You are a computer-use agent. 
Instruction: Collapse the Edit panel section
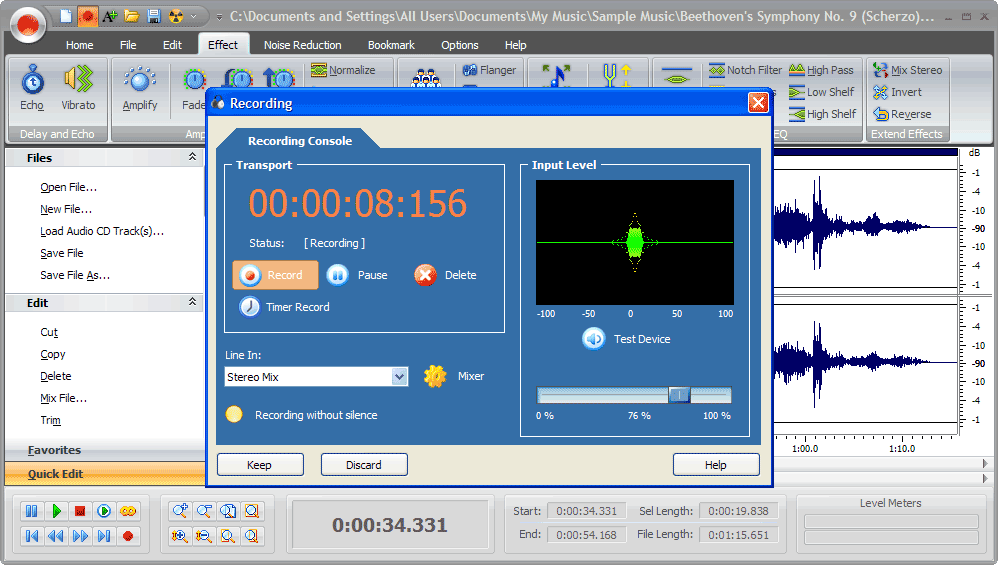[192, 302]
